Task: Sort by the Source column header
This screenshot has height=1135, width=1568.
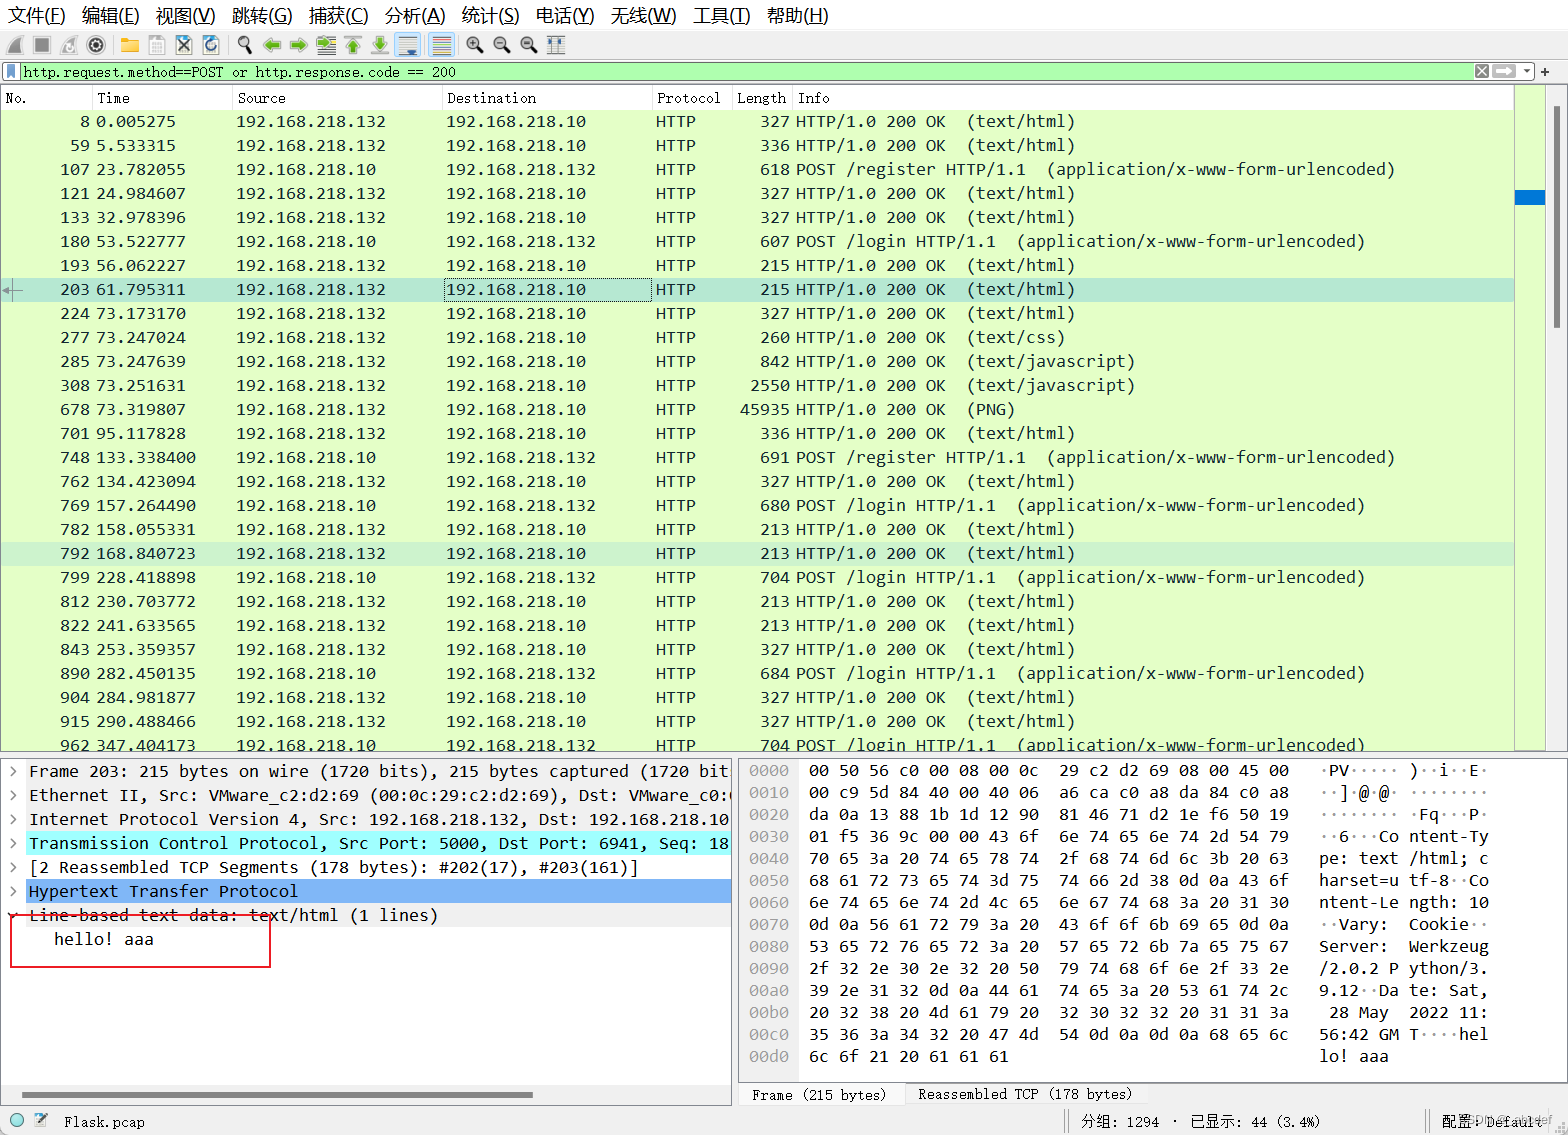Action: tap(337, 98)
